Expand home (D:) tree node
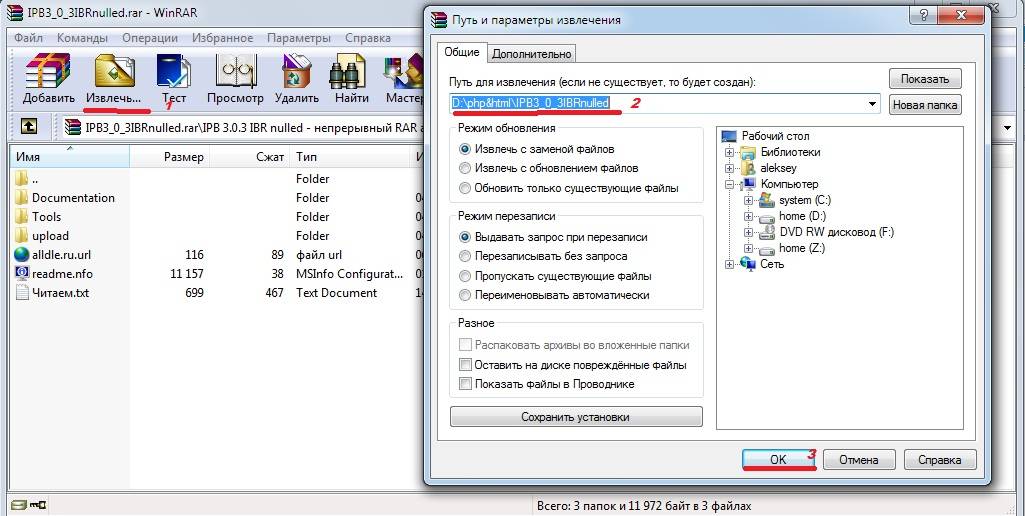This screenshot has height=516, width=1025. [x=749, y=216]
